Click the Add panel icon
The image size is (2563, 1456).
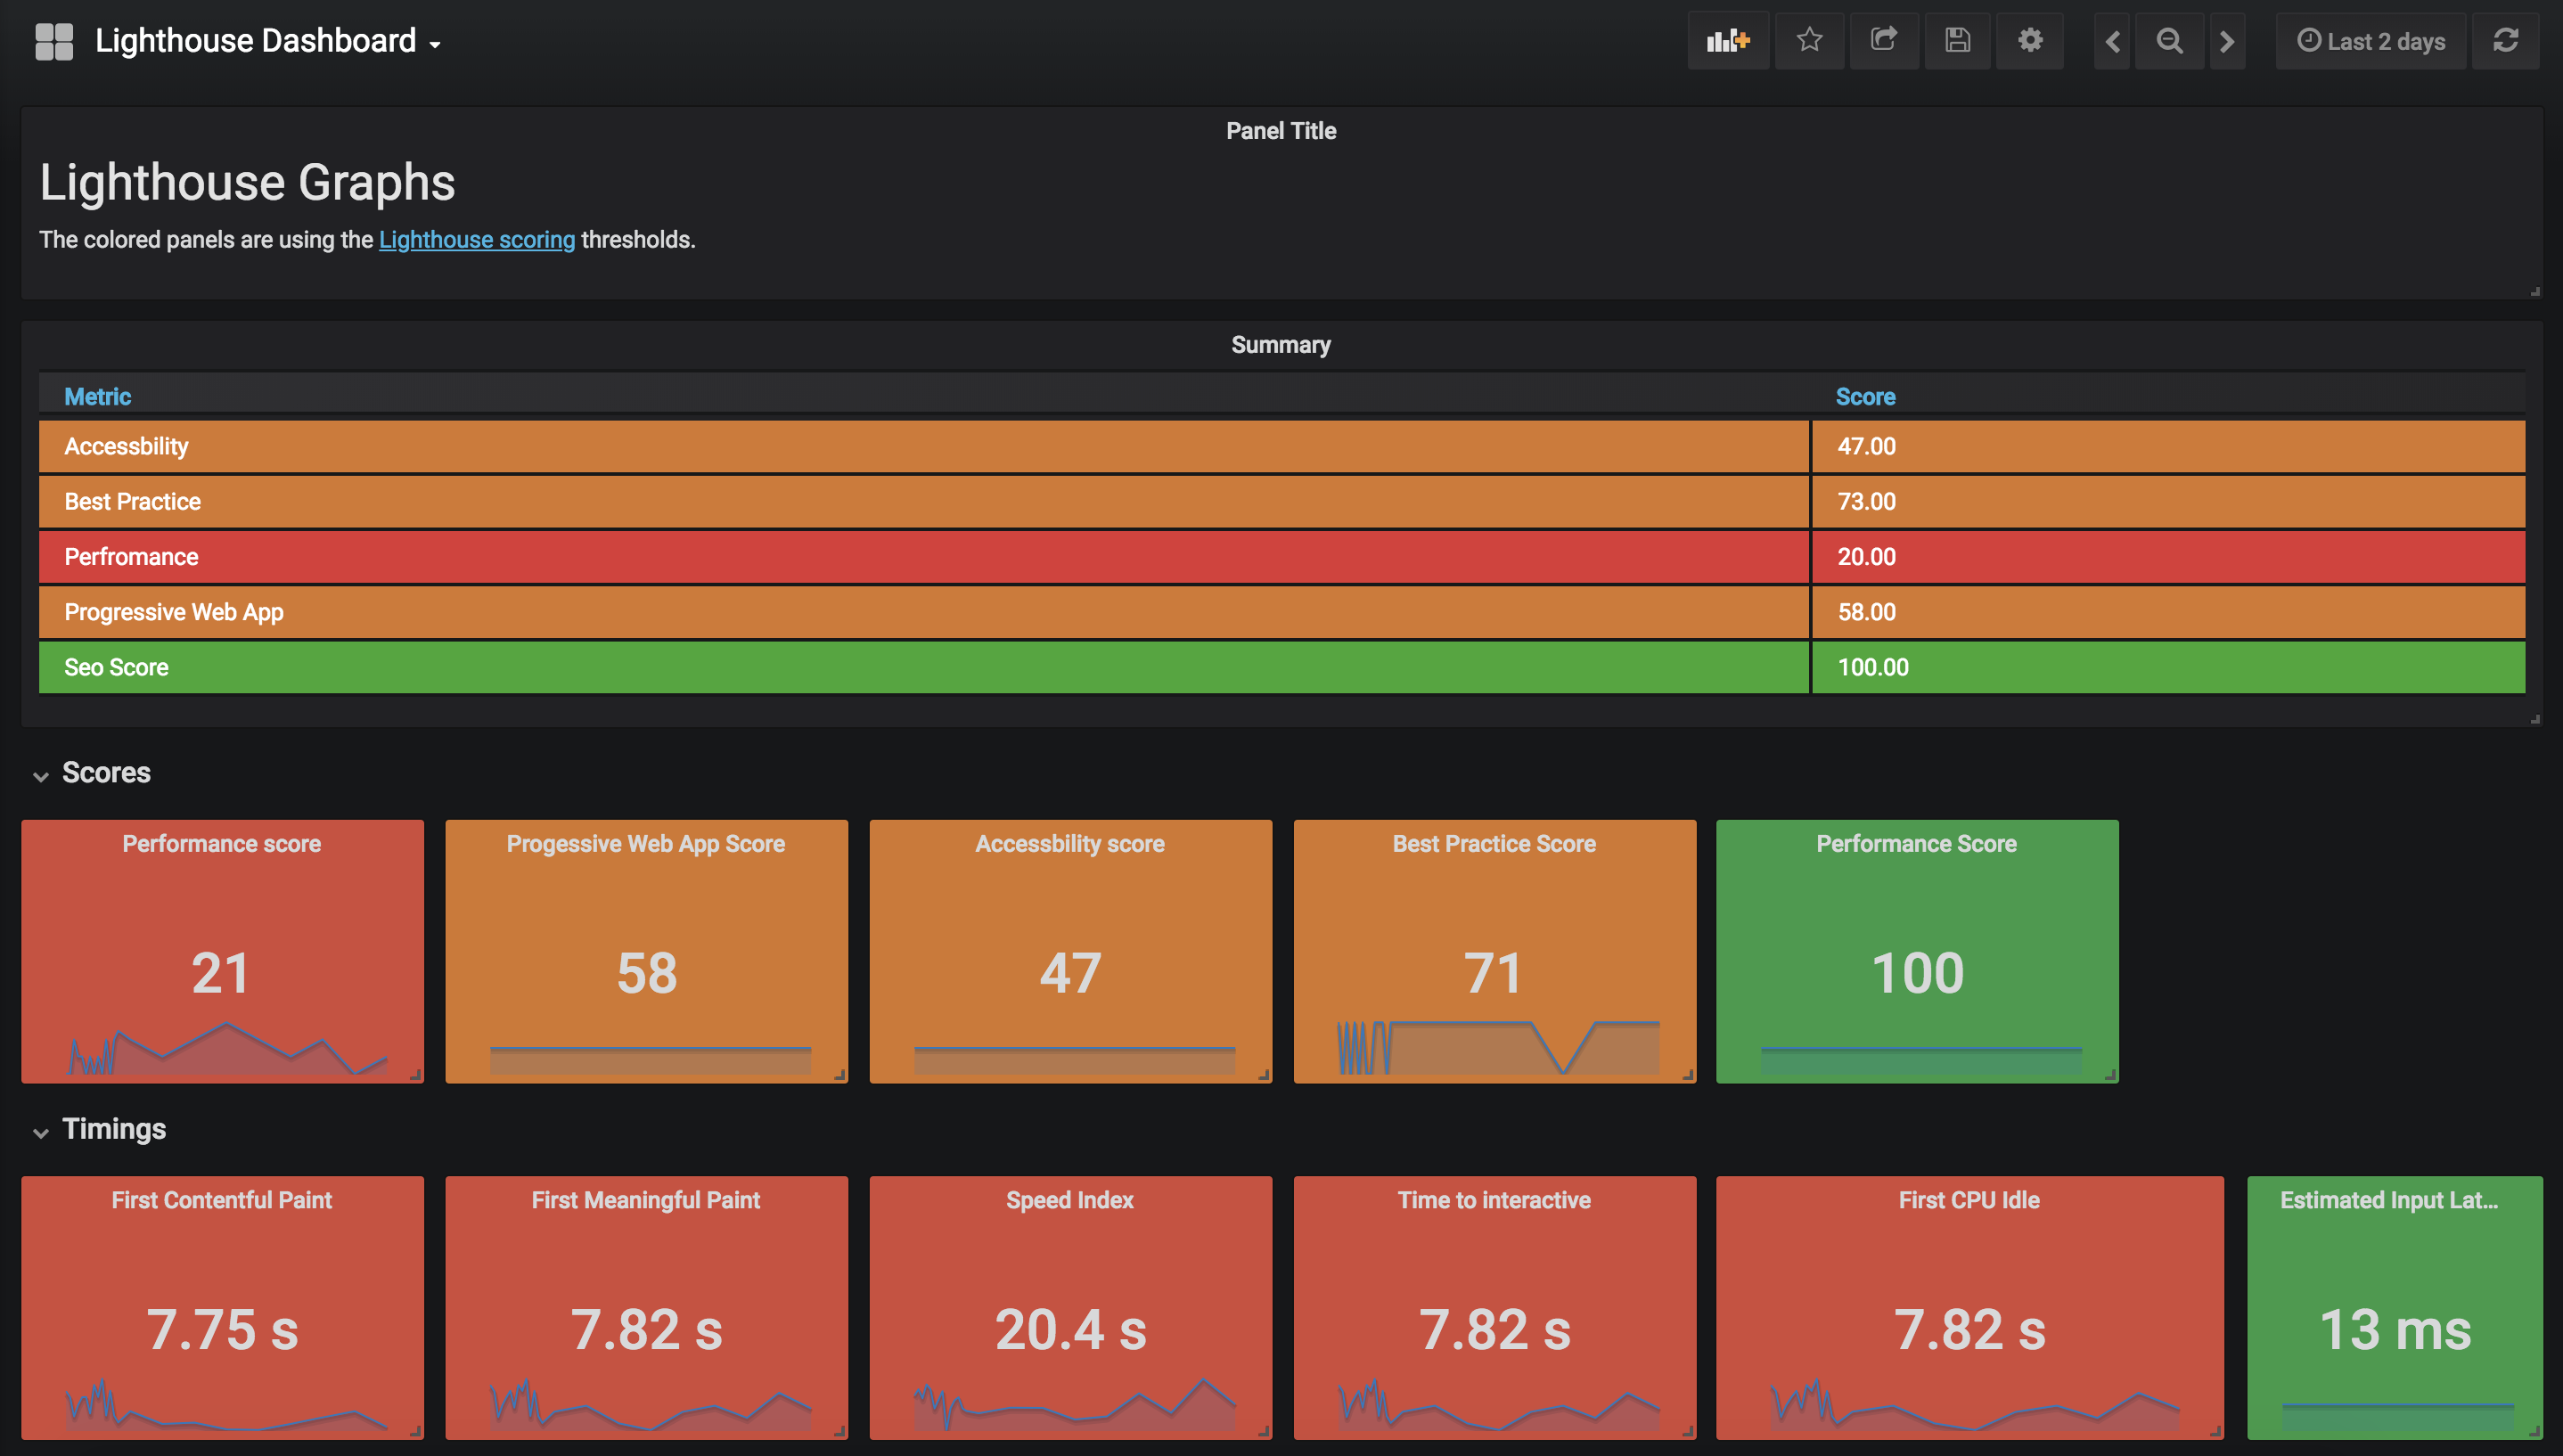coord(1727,41)
